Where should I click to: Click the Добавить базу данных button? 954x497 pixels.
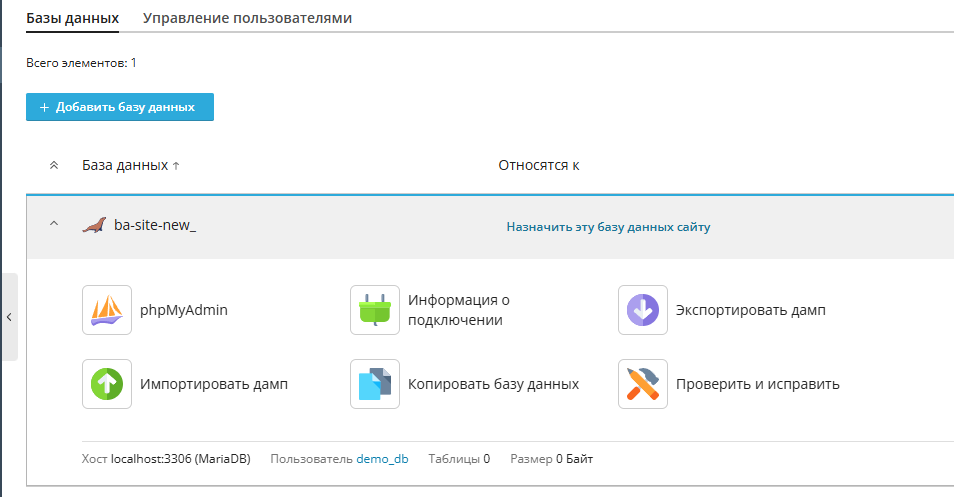pos(120,107)
